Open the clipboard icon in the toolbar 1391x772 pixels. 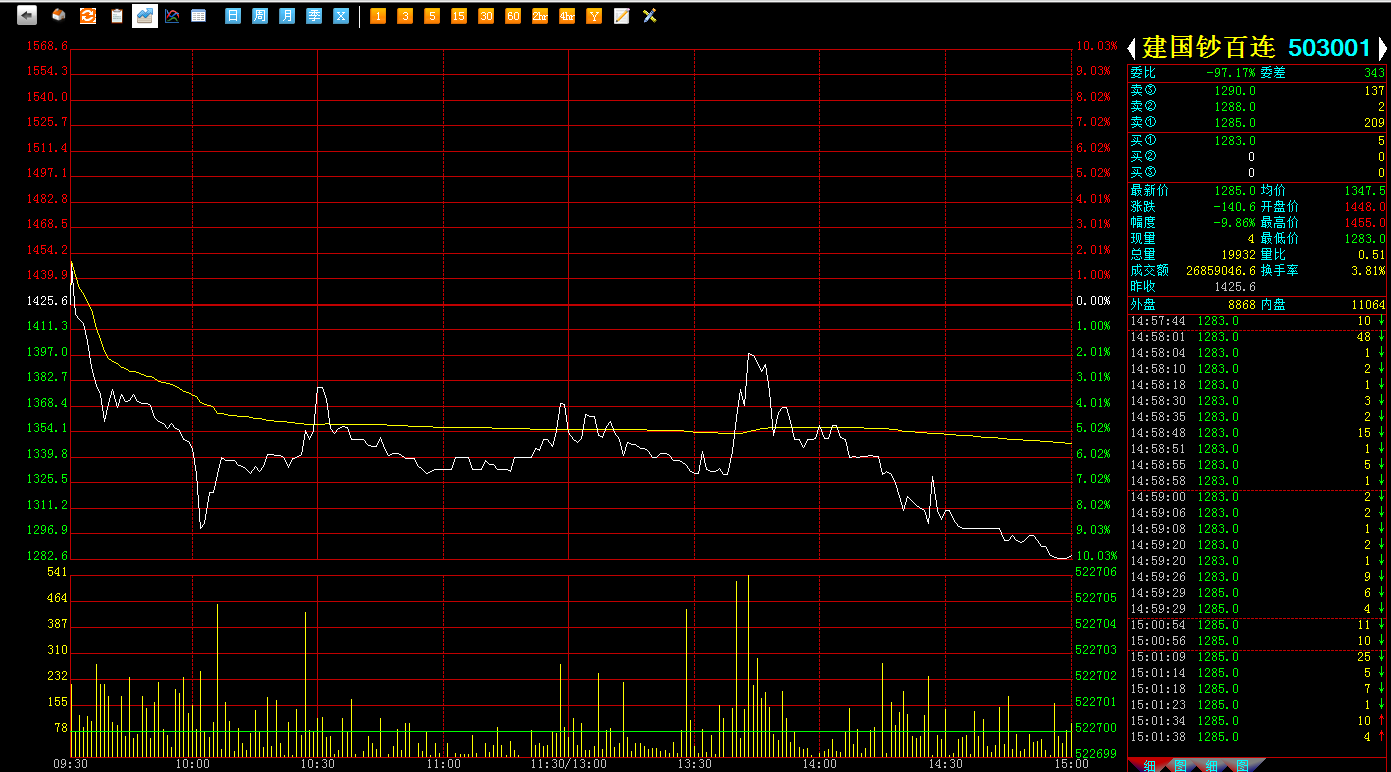tap(117, 16)
